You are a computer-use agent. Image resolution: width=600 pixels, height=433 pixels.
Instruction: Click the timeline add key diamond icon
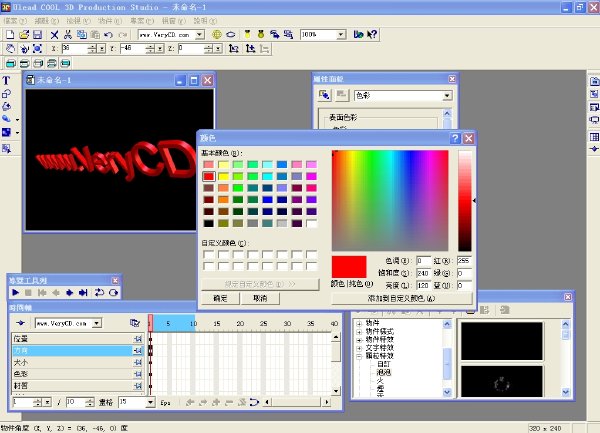coord(21,323)
